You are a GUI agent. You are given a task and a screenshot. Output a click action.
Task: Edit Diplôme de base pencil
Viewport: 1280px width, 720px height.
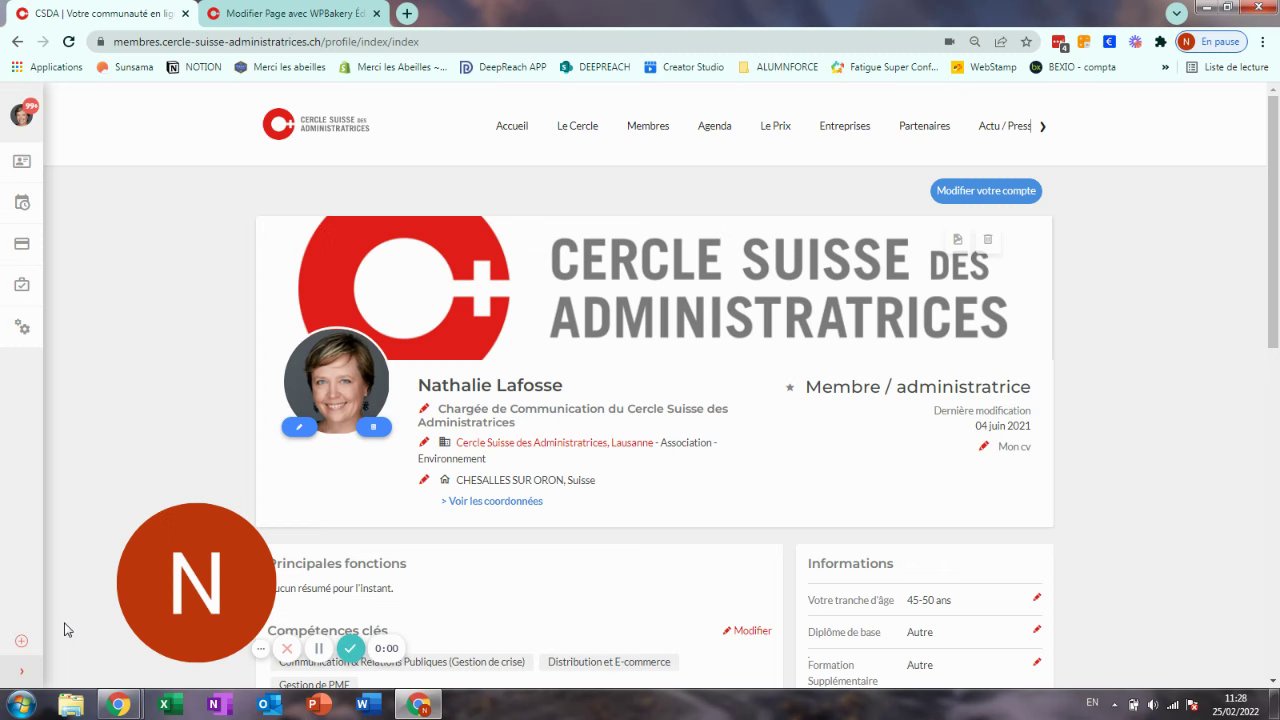[1037, 629]
